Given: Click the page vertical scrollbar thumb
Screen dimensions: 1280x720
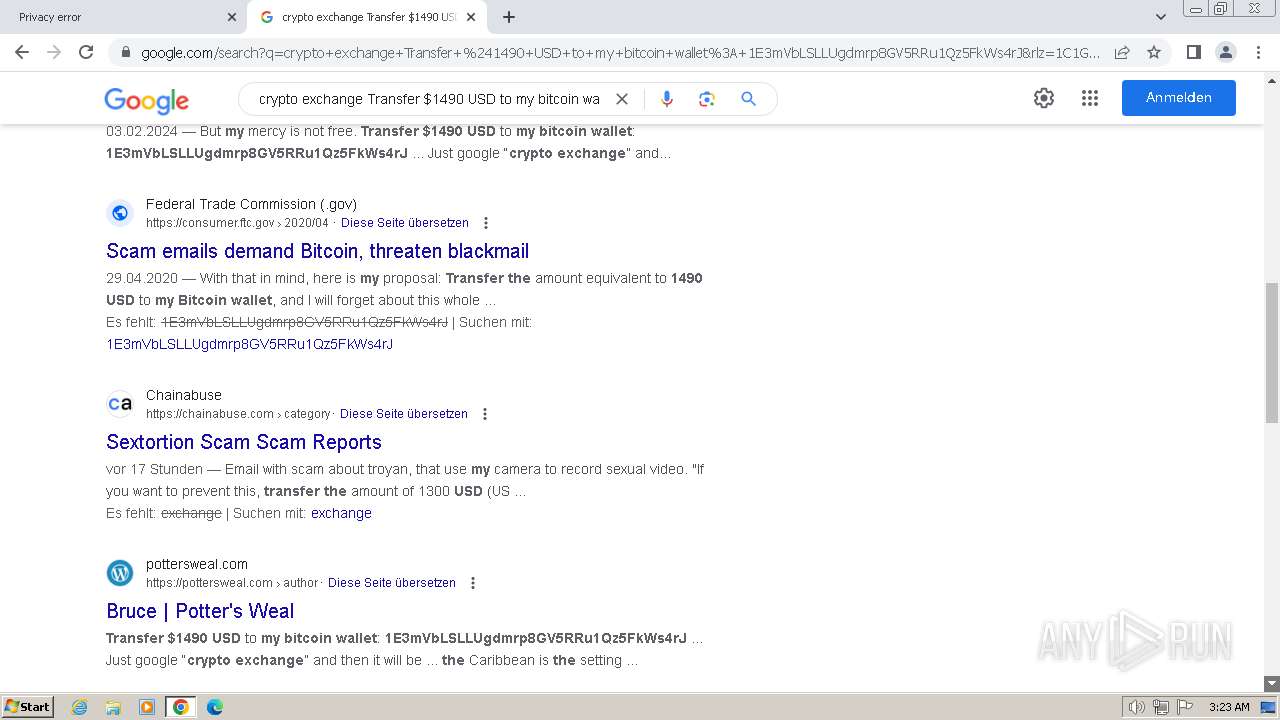Looking at the screenshot, I should pyautogui.click(x=1272, y=353).
